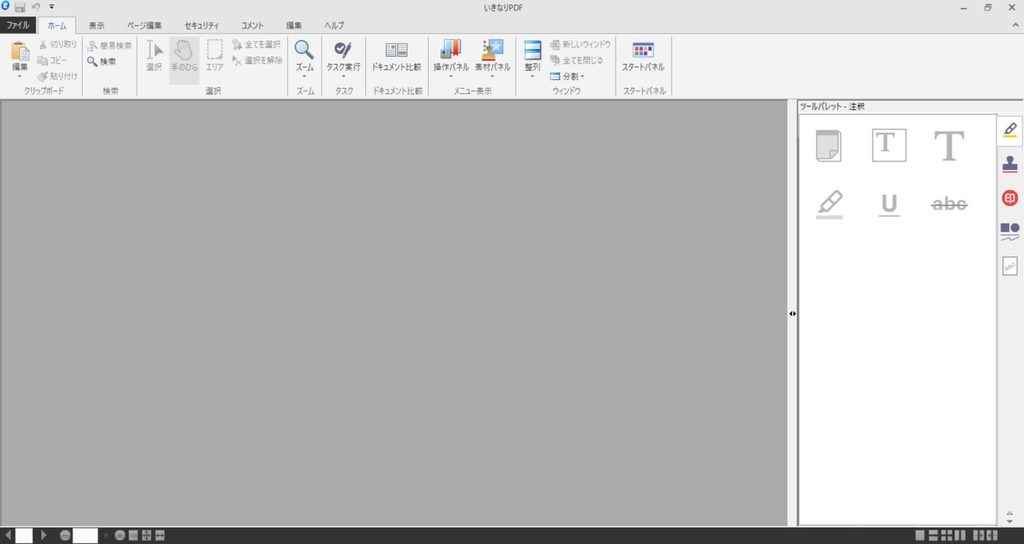Switch to the ヘルプ tab
The height and width of the screenshot is (544, 1024).
[334, 25]
